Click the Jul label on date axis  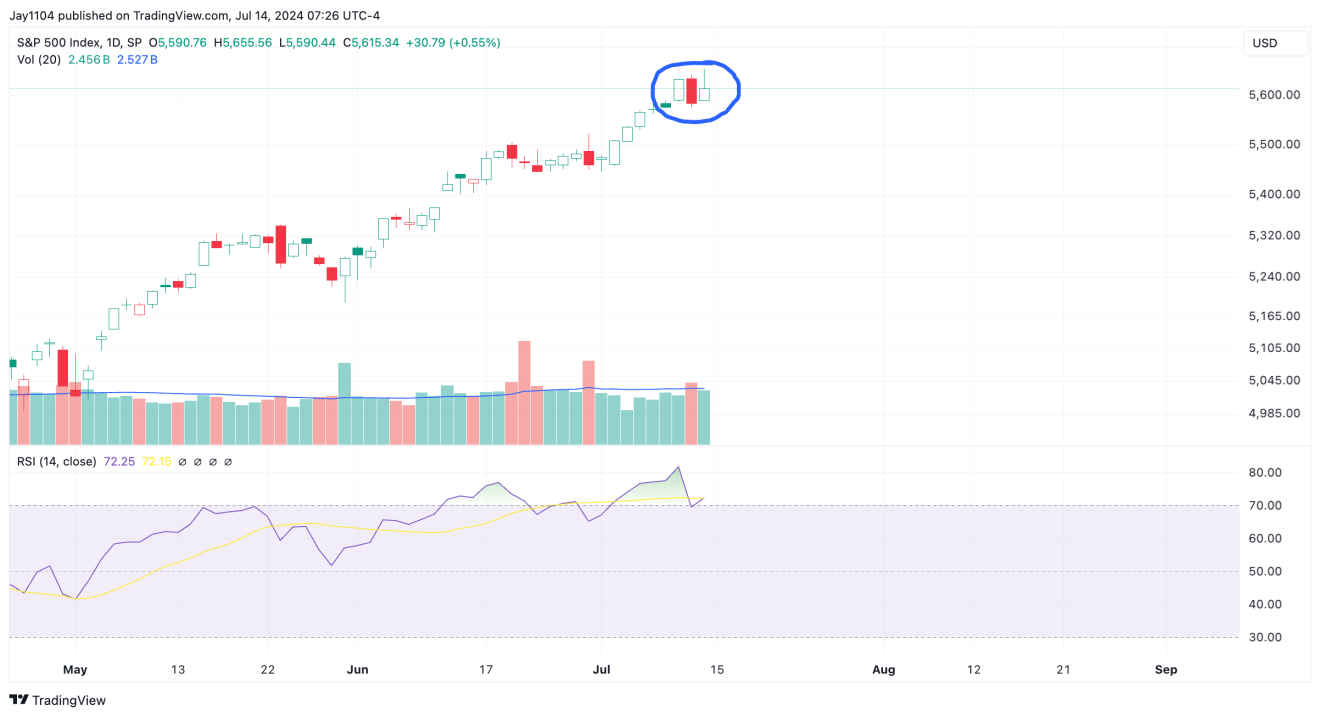pyautogui.click(x=601, y=669)
